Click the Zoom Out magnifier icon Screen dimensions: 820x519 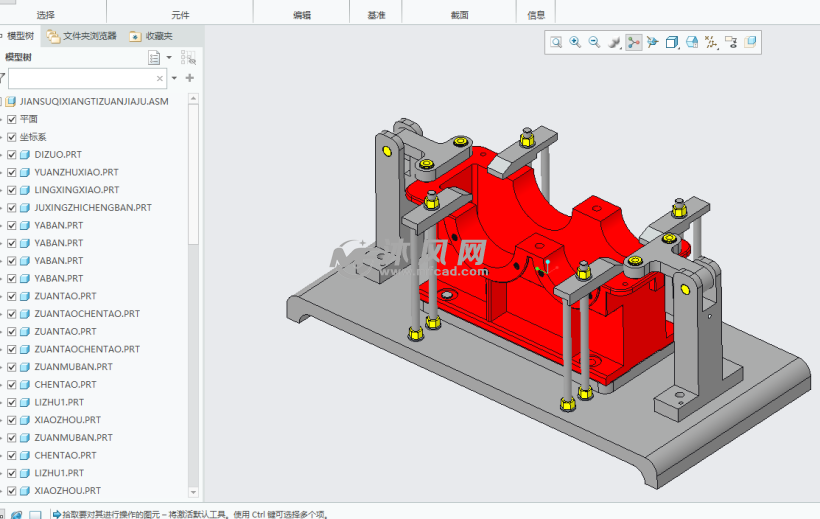[594, 42]
